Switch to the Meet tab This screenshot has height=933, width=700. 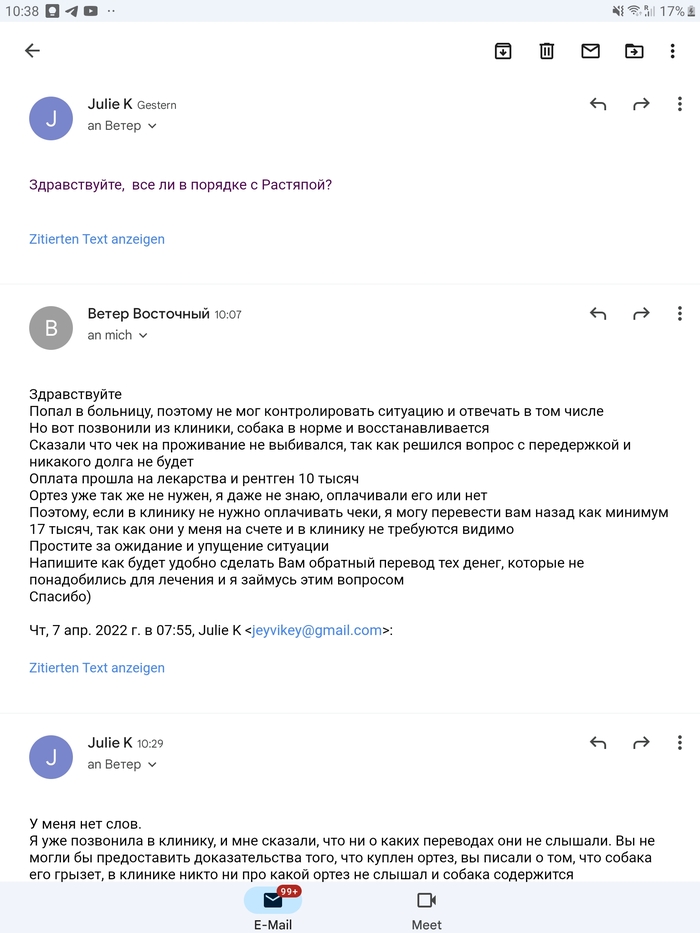[427, 908]
